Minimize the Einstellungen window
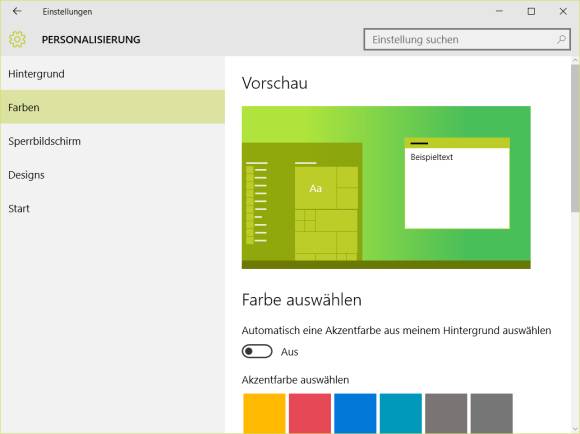 pyautogui.click(x=499, y=11)
